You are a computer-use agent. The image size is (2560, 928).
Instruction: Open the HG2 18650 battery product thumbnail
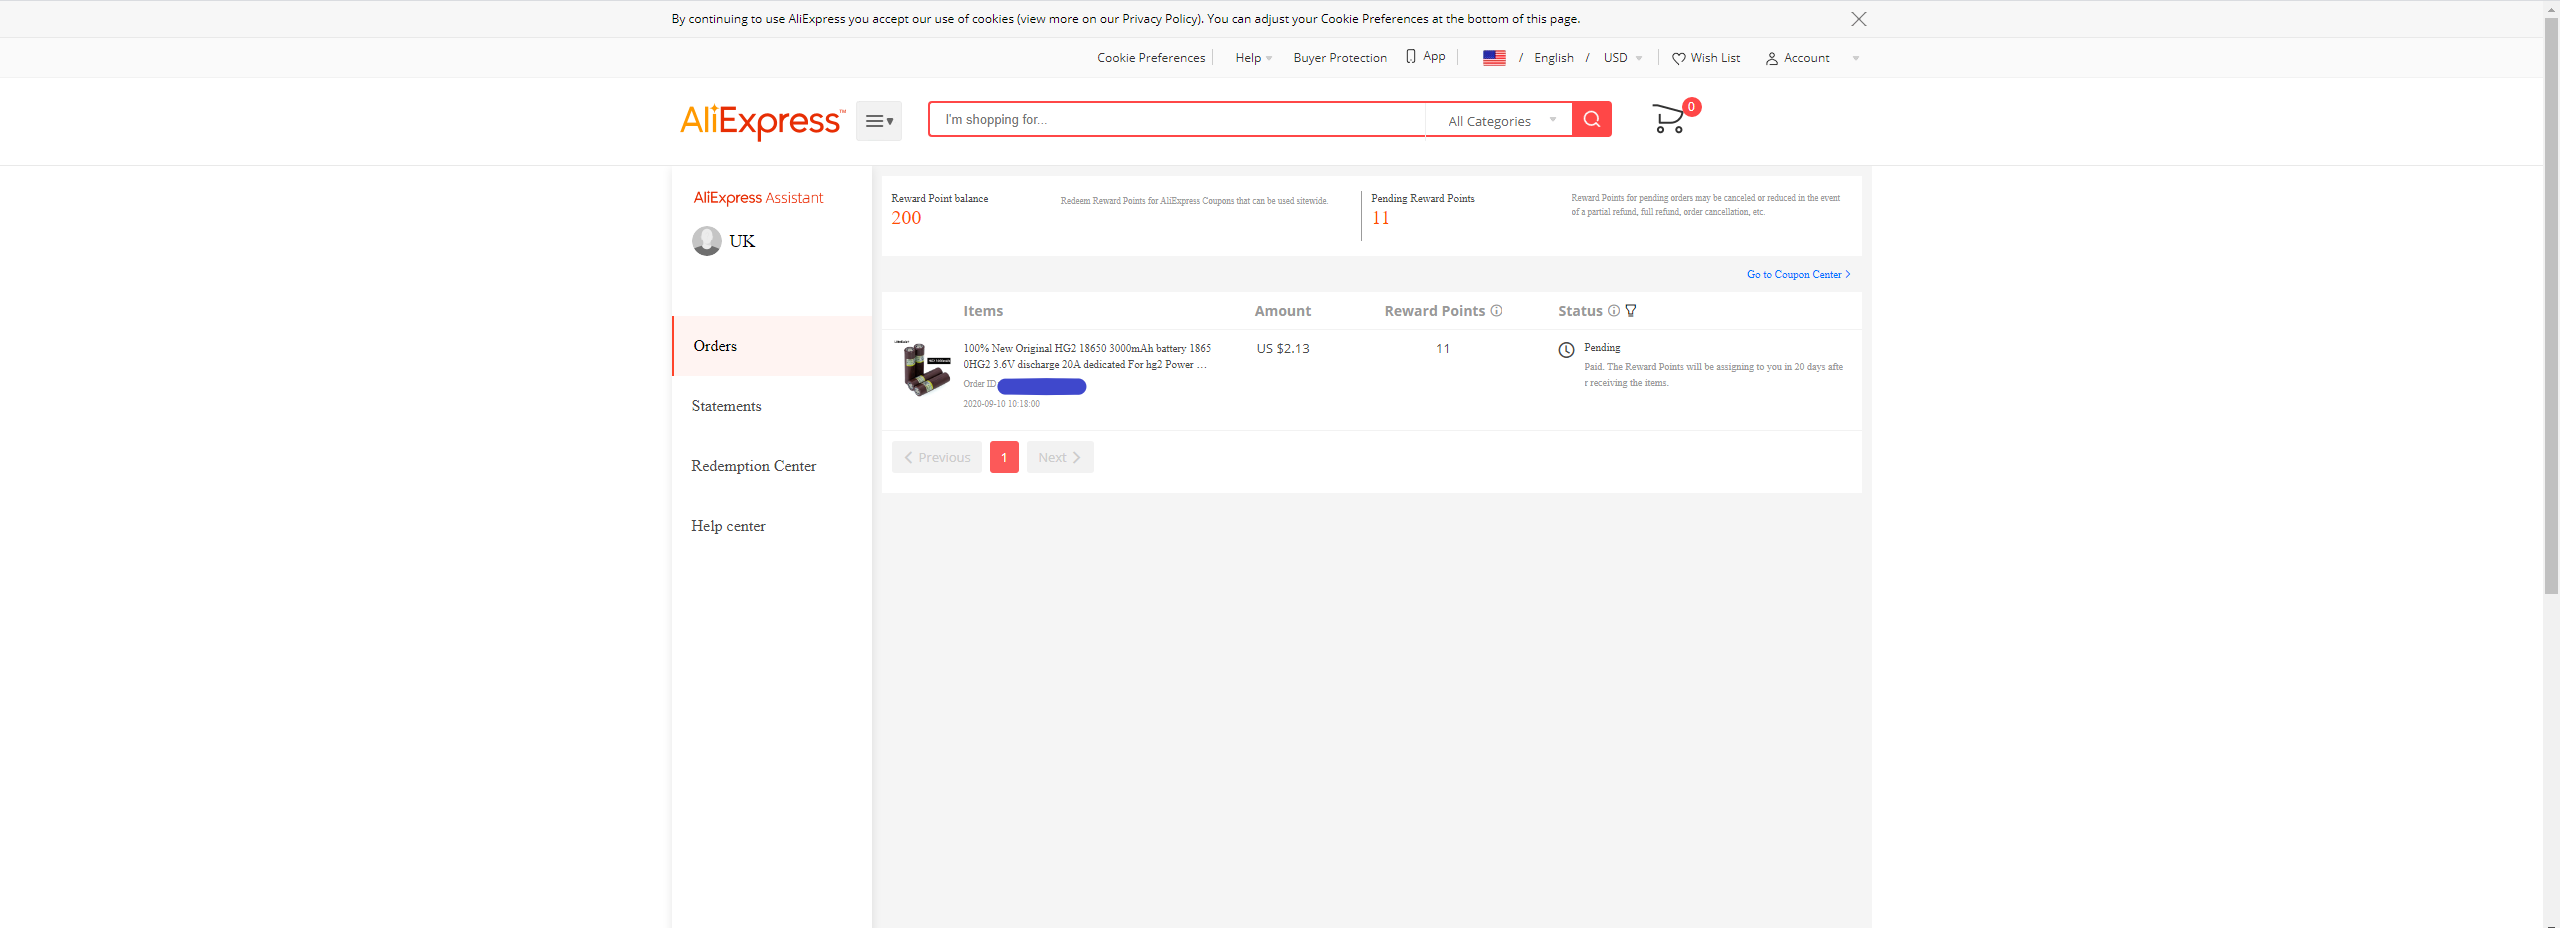[923, 368]
